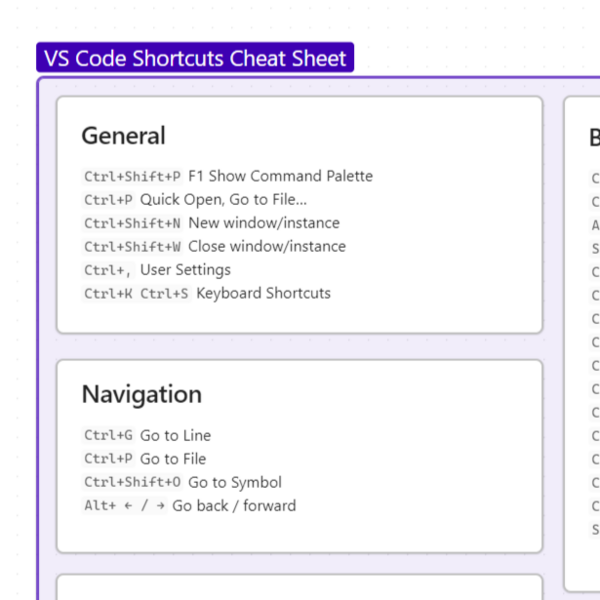Click the User Settings entry

pos(185,270)
